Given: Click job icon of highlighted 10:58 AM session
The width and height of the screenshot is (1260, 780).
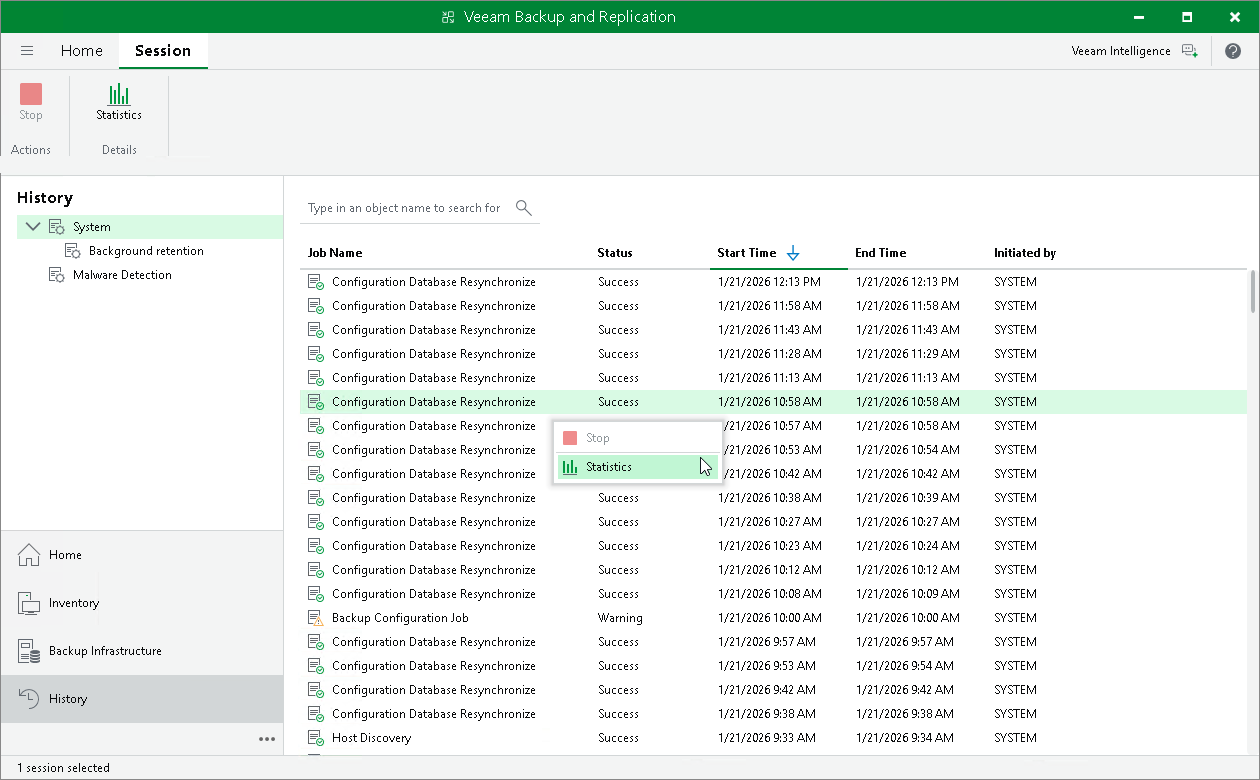Looking at the screenshot, I should click(x=316, y=402).
